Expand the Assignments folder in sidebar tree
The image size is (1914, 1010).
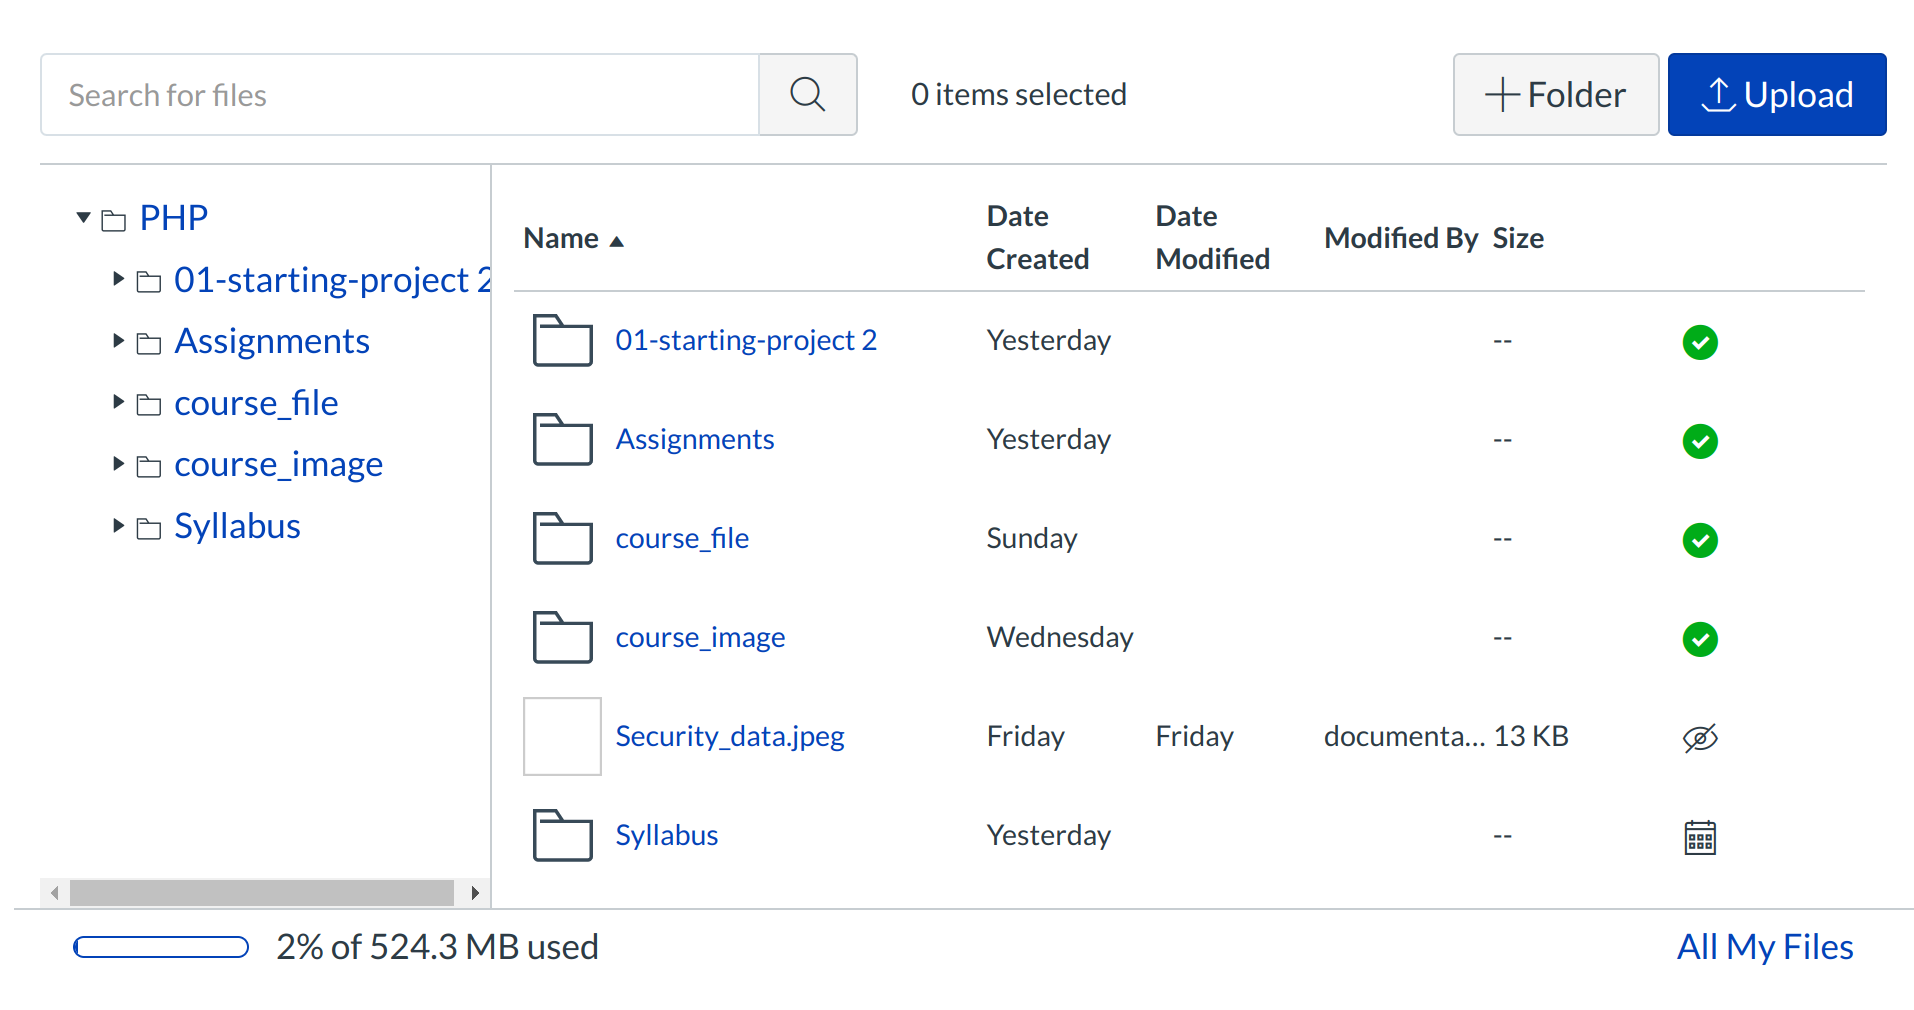click(x=118, y=341)
